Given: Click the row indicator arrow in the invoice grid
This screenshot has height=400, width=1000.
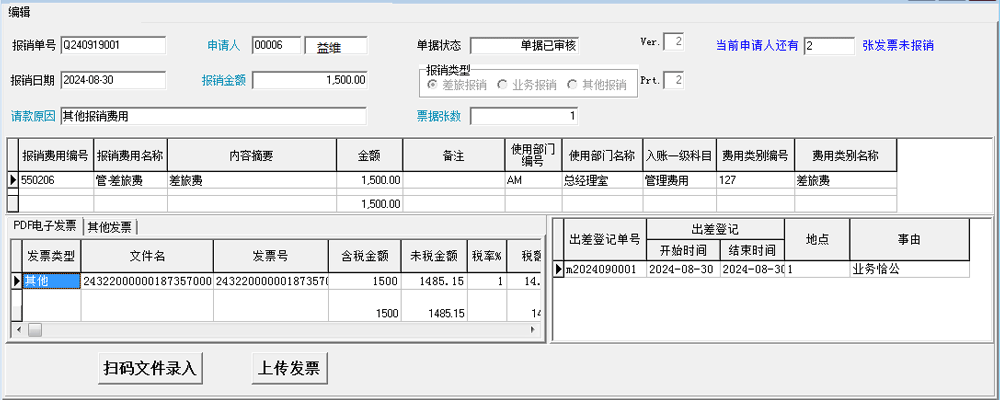Looking at the screenshot, I should 16,282.
